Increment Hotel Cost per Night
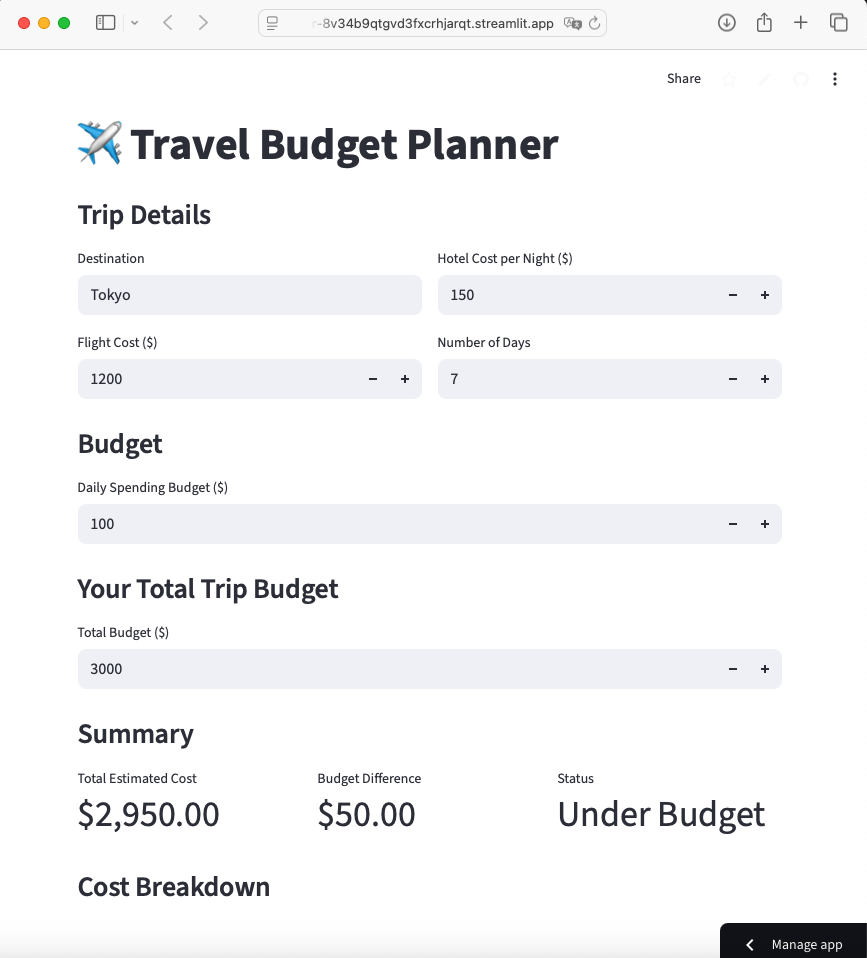The image size is (867, 958). (x=764, y=295)
